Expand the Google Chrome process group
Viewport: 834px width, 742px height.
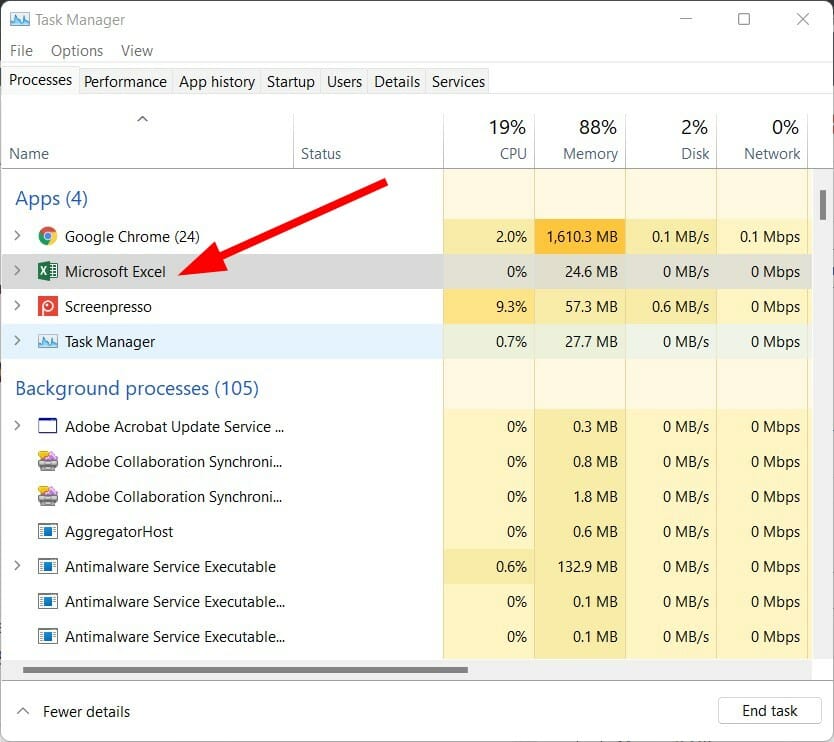point(18,236)
